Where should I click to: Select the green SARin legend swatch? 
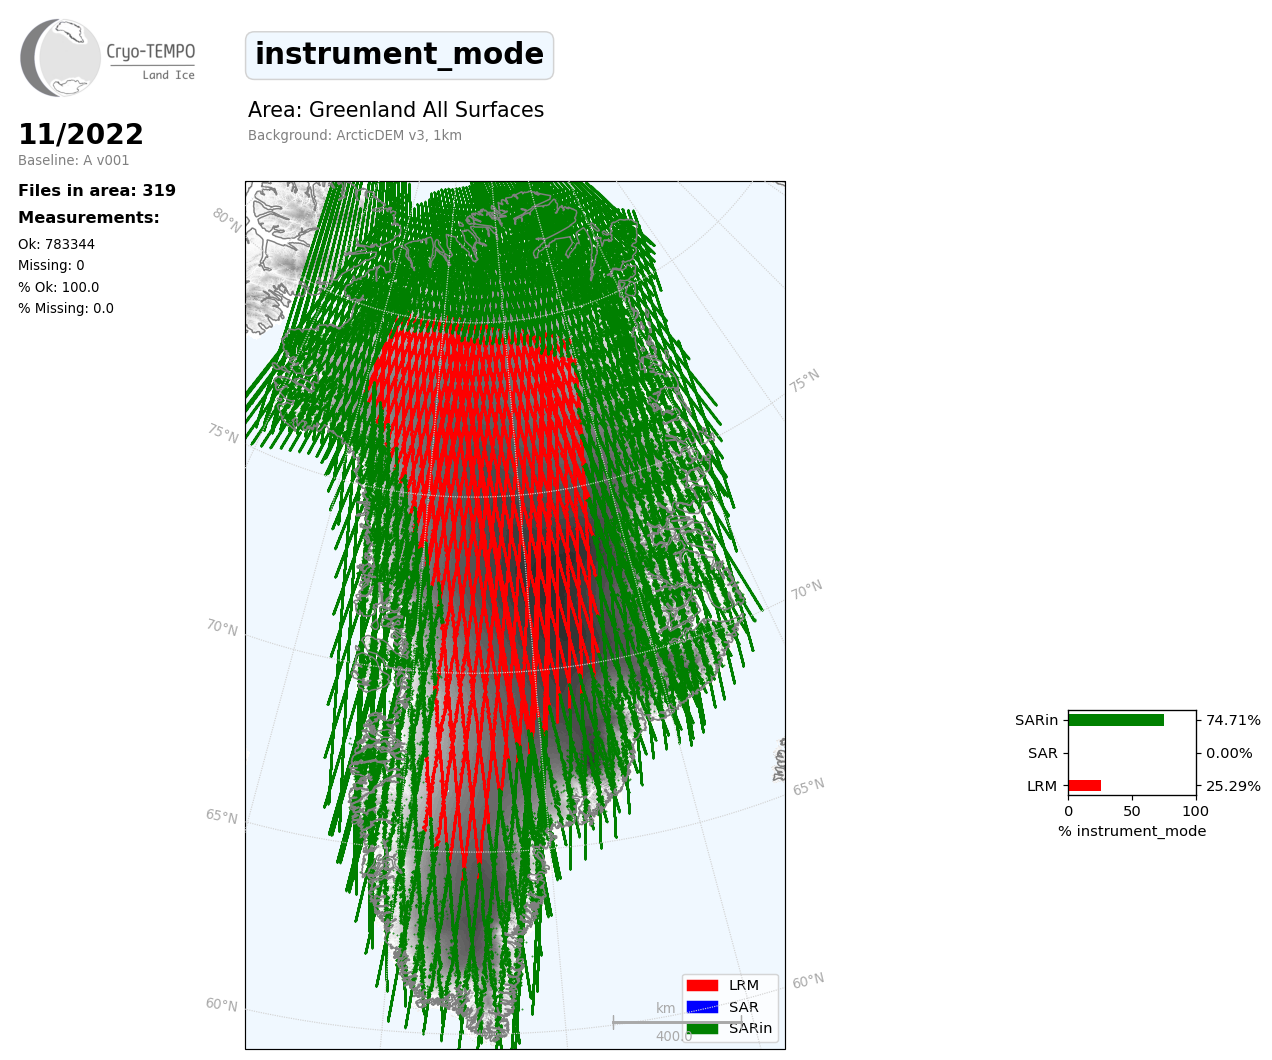702,1028
